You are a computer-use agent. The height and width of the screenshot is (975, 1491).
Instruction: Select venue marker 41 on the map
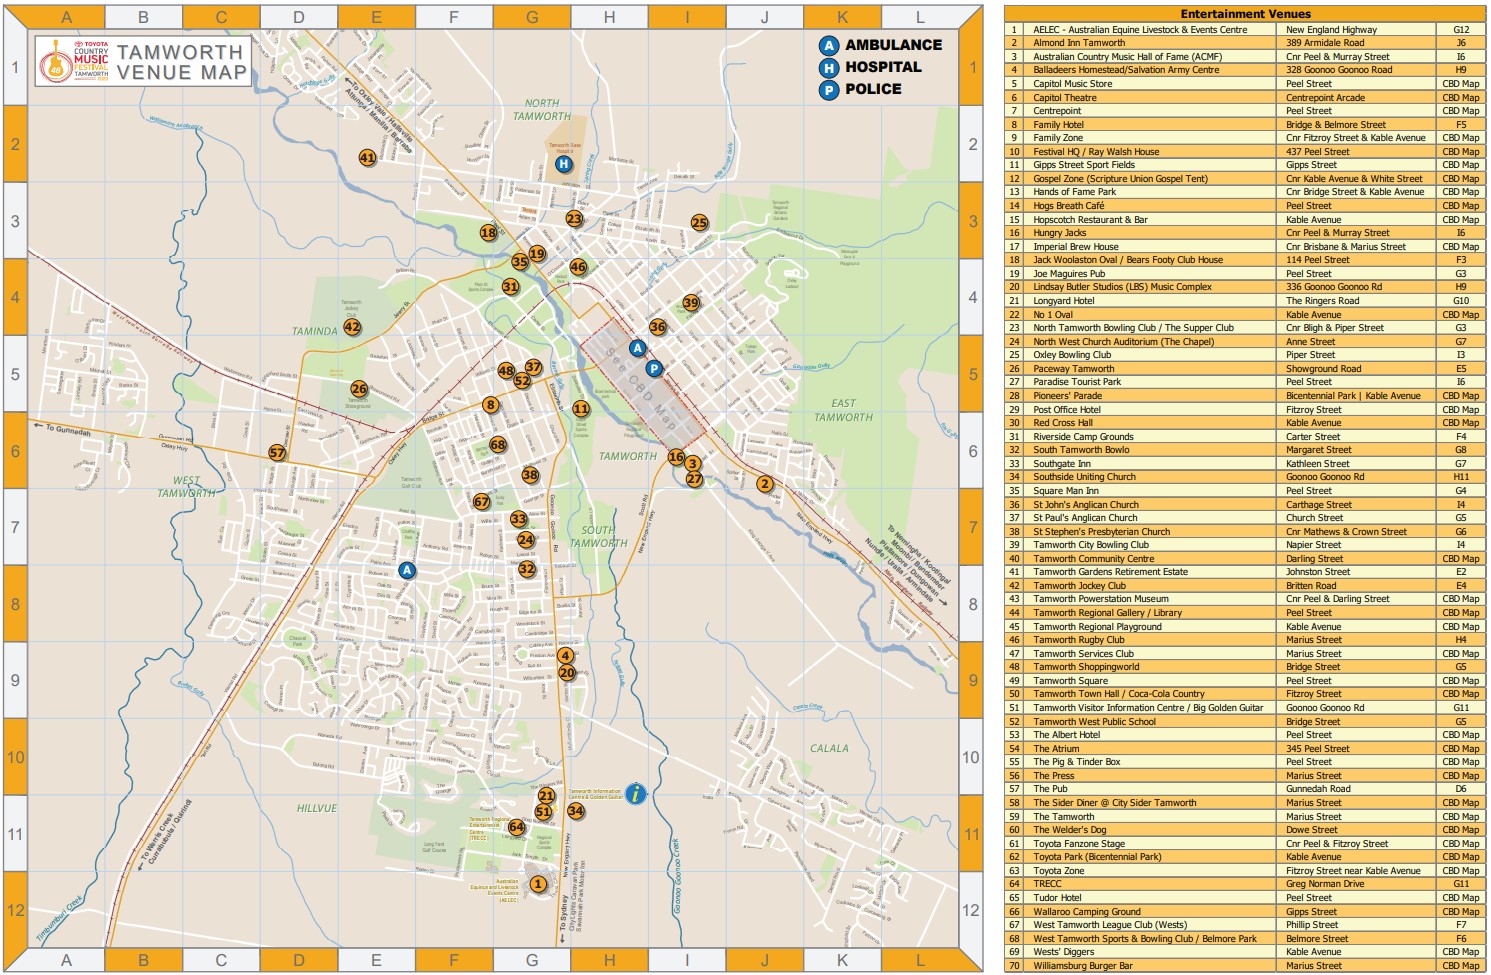368,157
